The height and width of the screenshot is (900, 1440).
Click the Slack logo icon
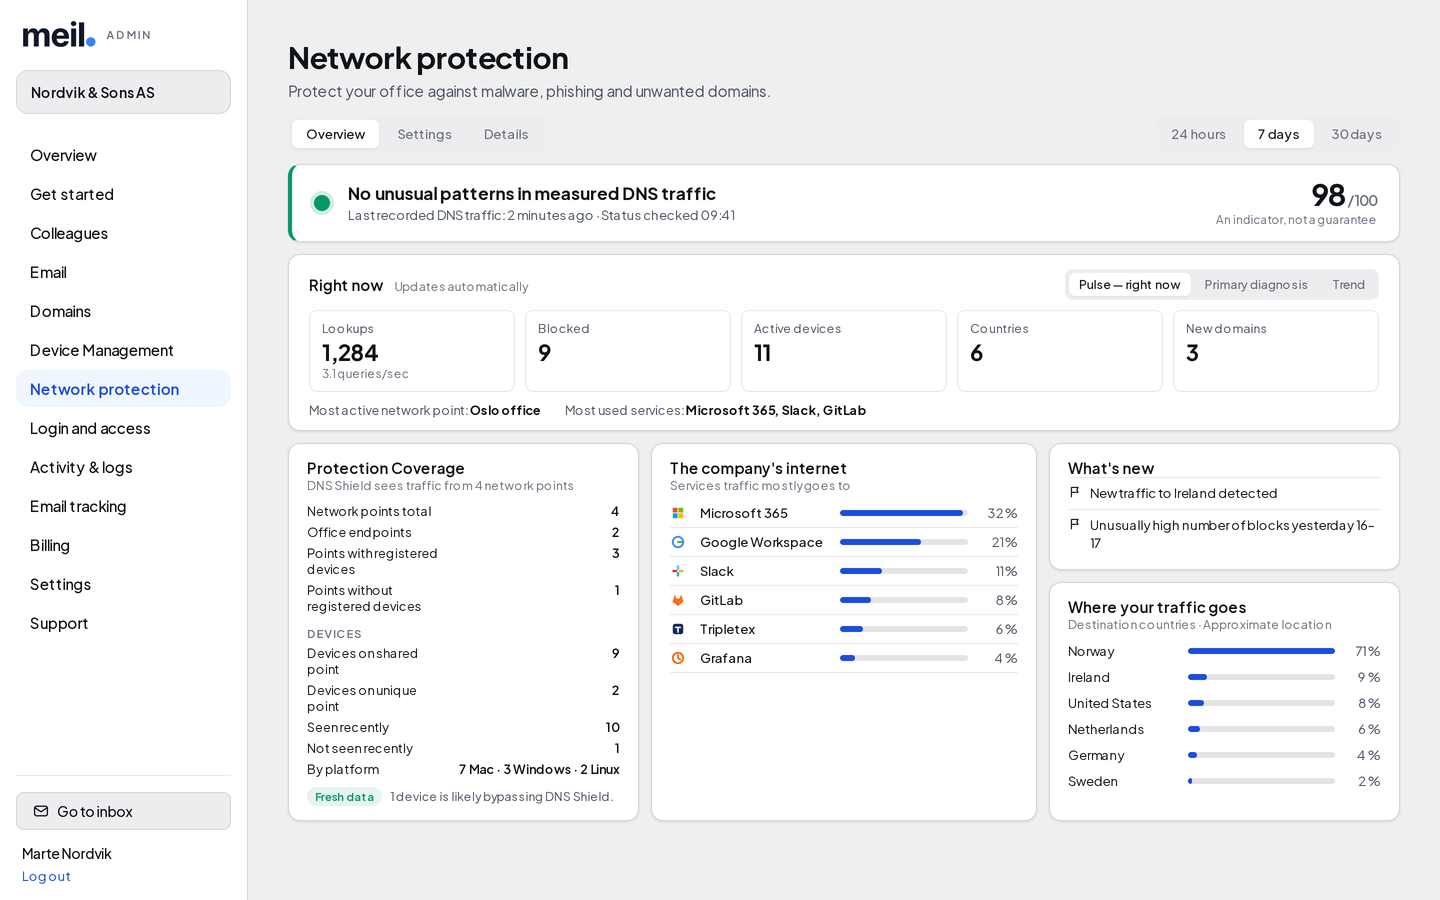pos(678,571)
